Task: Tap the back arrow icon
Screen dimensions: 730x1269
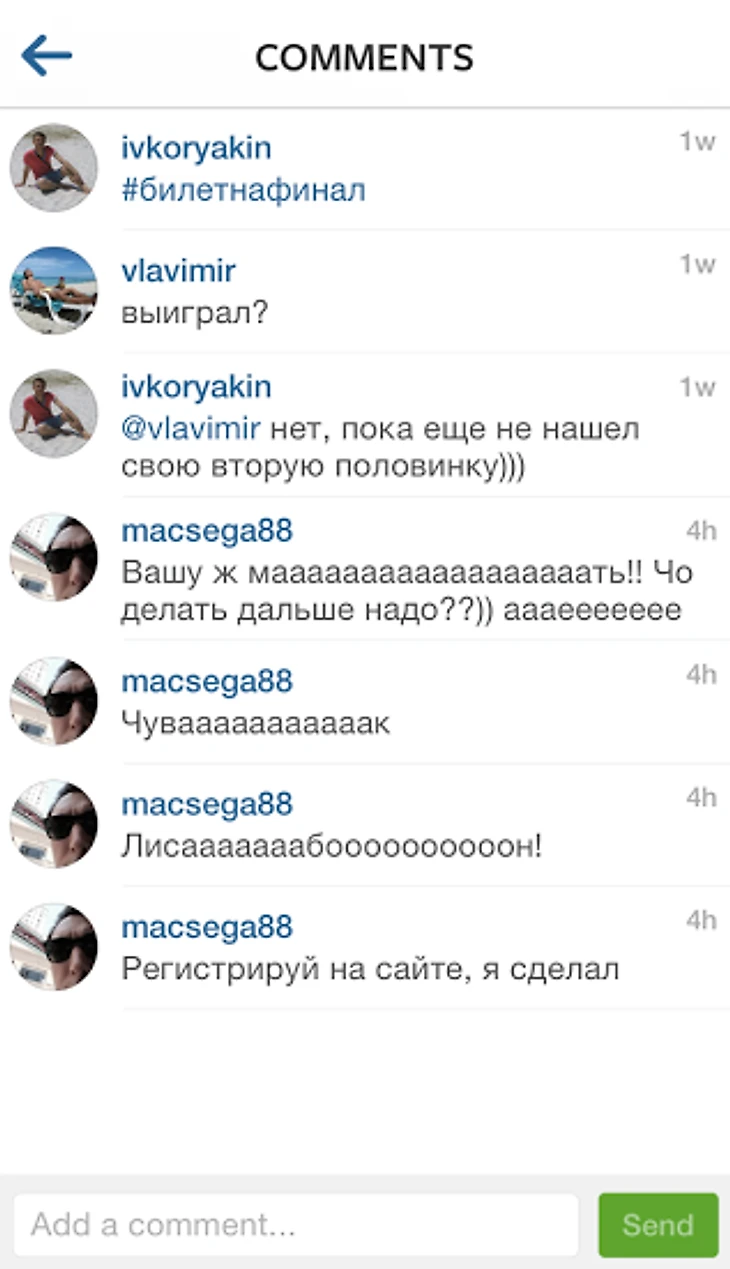Action: pyautogui.click(x=46, y=56)
